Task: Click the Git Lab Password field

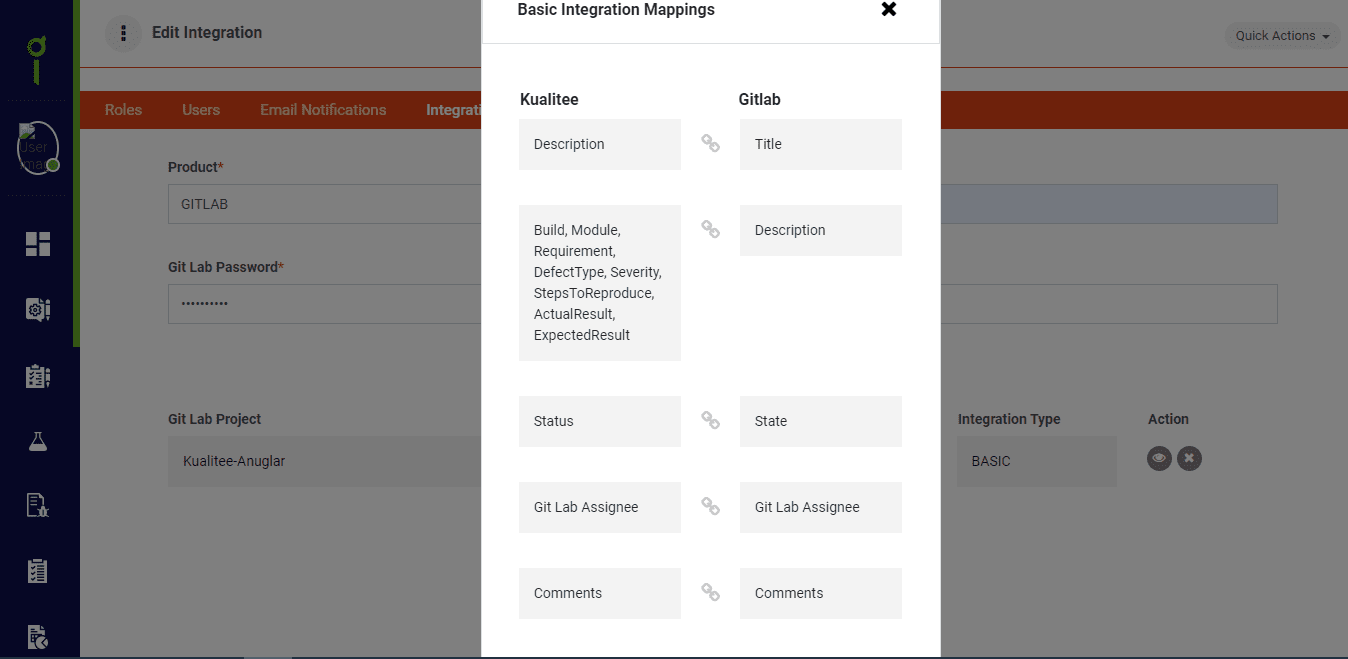Action: coord(325,304)
